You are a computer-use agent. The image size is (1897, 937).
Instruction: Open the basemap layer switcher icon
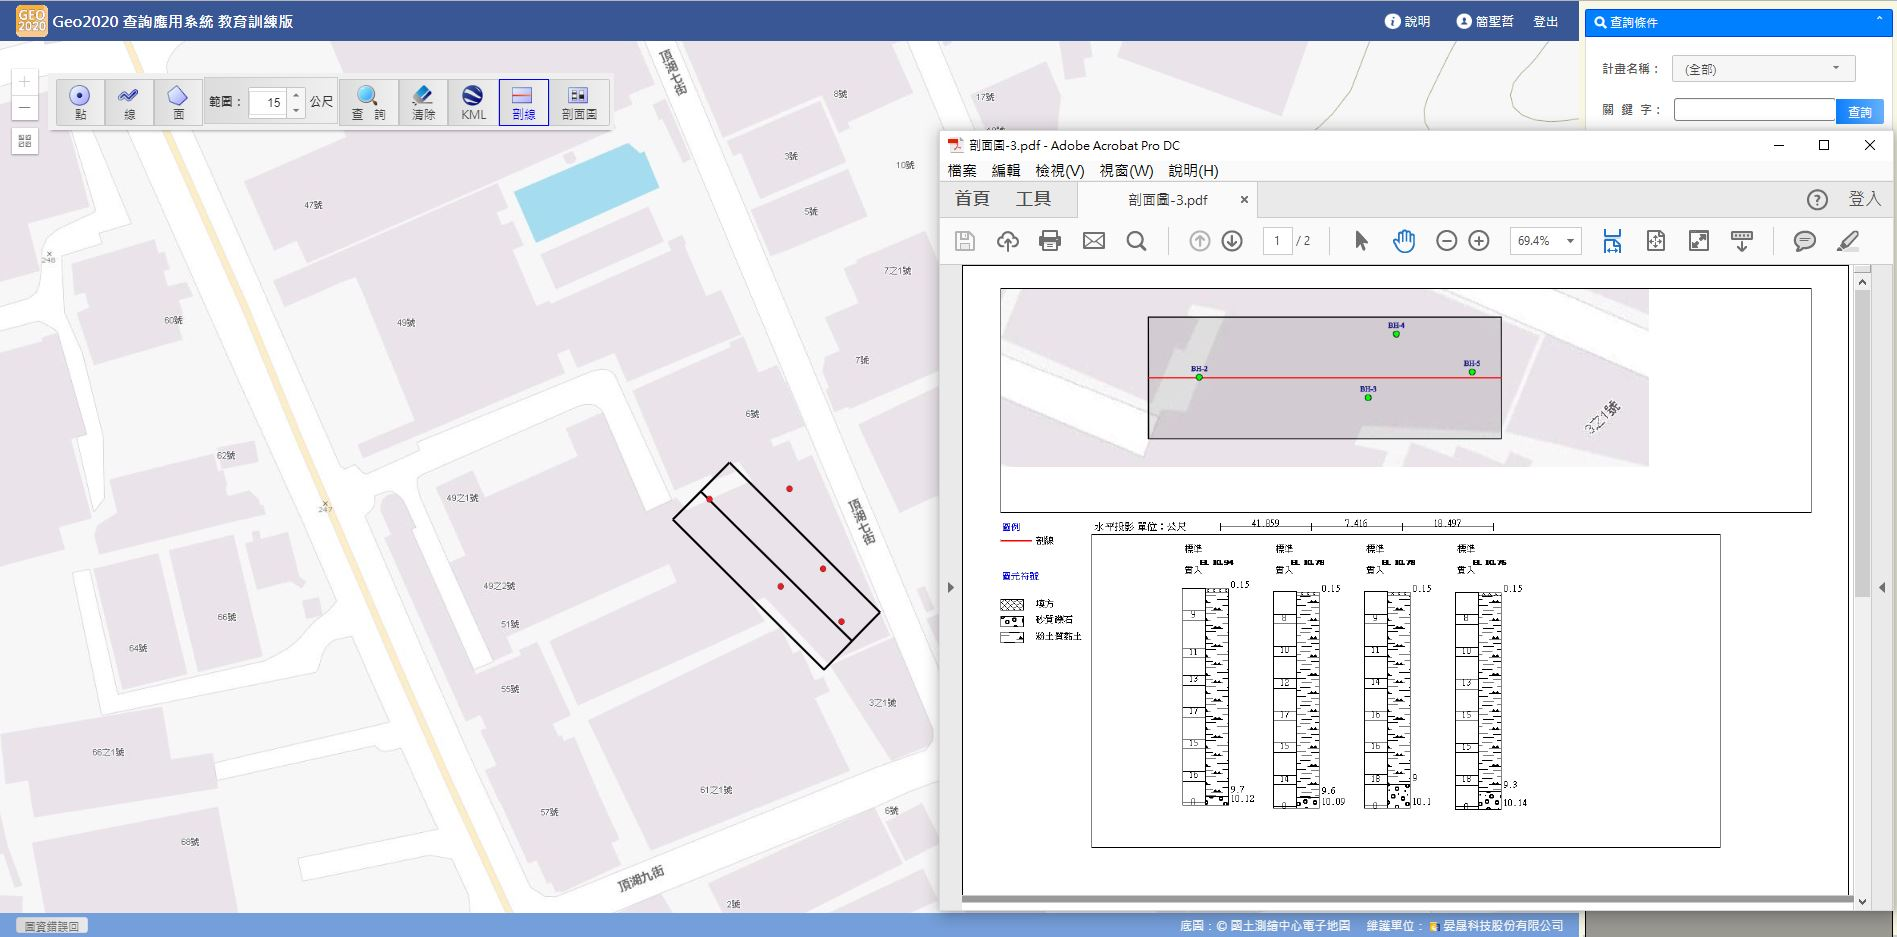pos(25,141)
